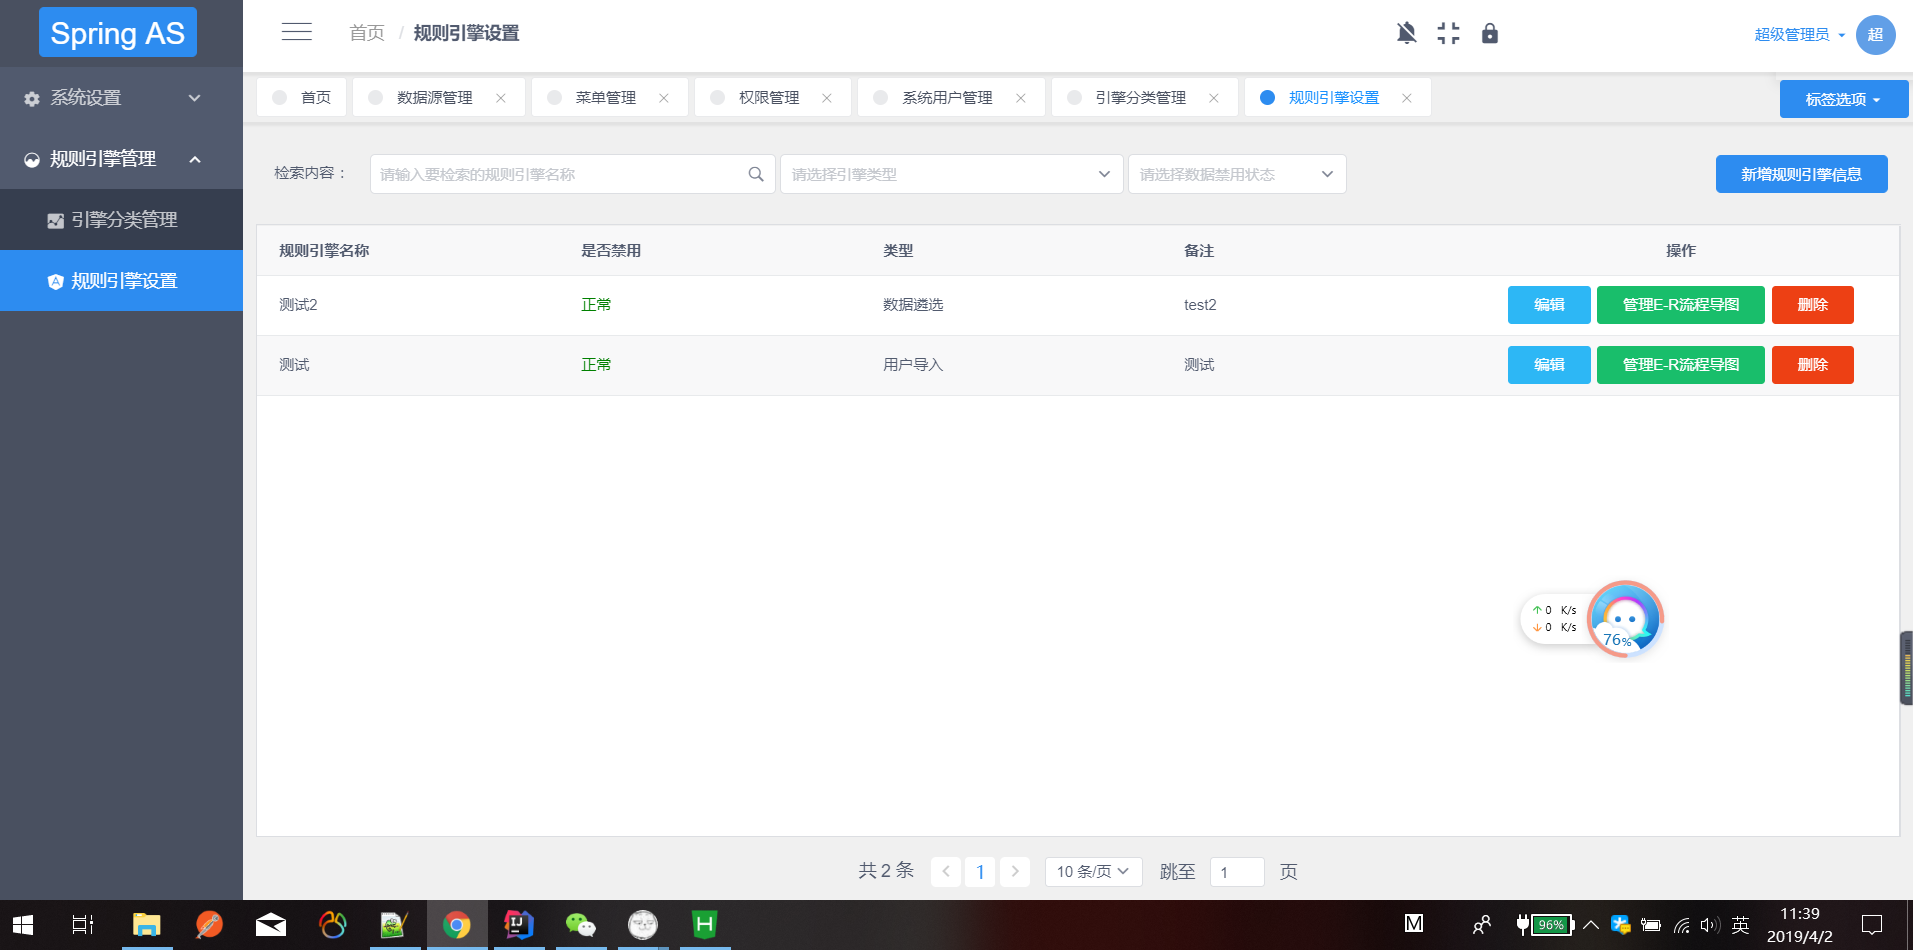Switch to the 数据源管理 tab
The image size is (1913, 950).
pyautogui.click(x=430, y=97)
